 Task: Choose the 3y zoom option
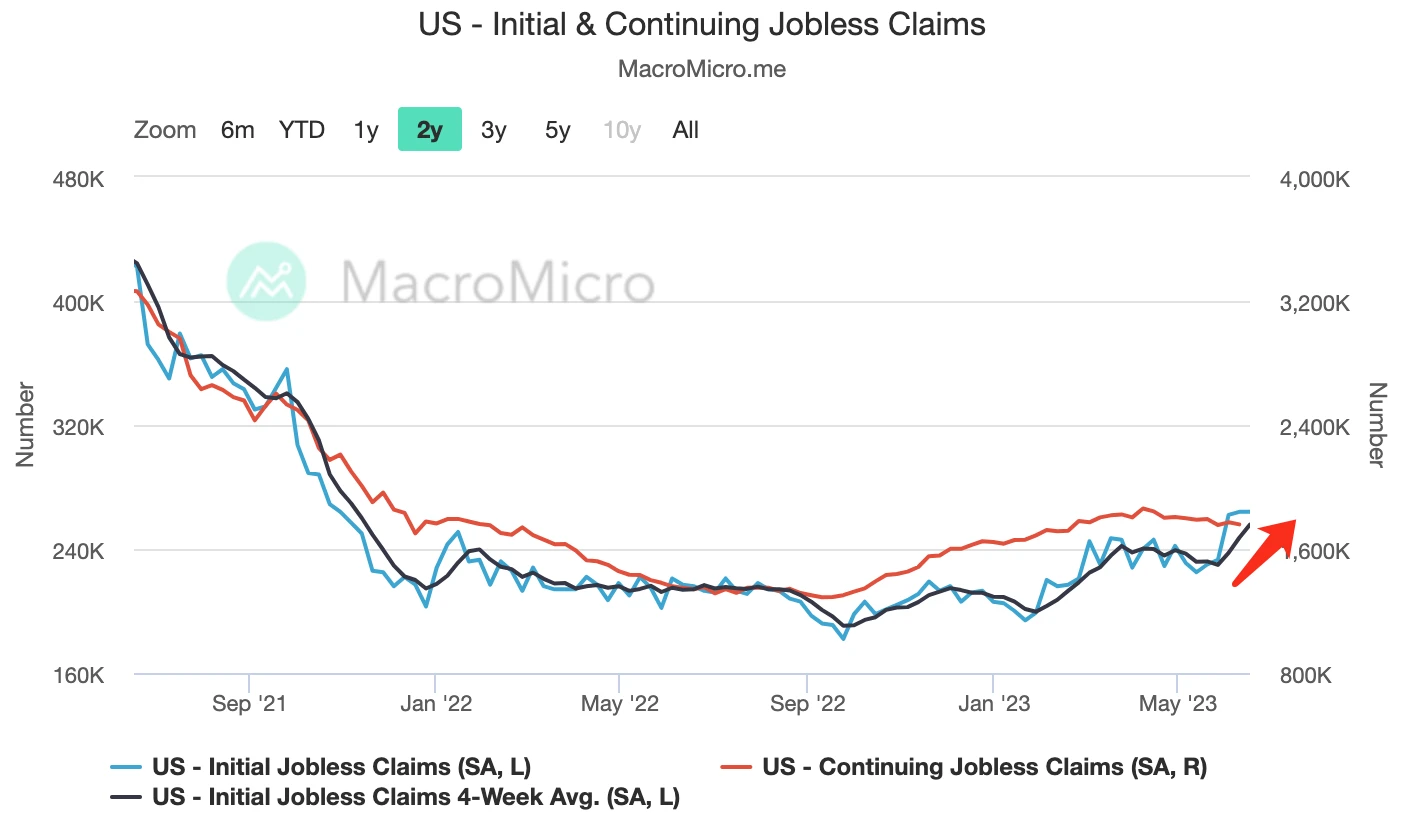(494, 130)
